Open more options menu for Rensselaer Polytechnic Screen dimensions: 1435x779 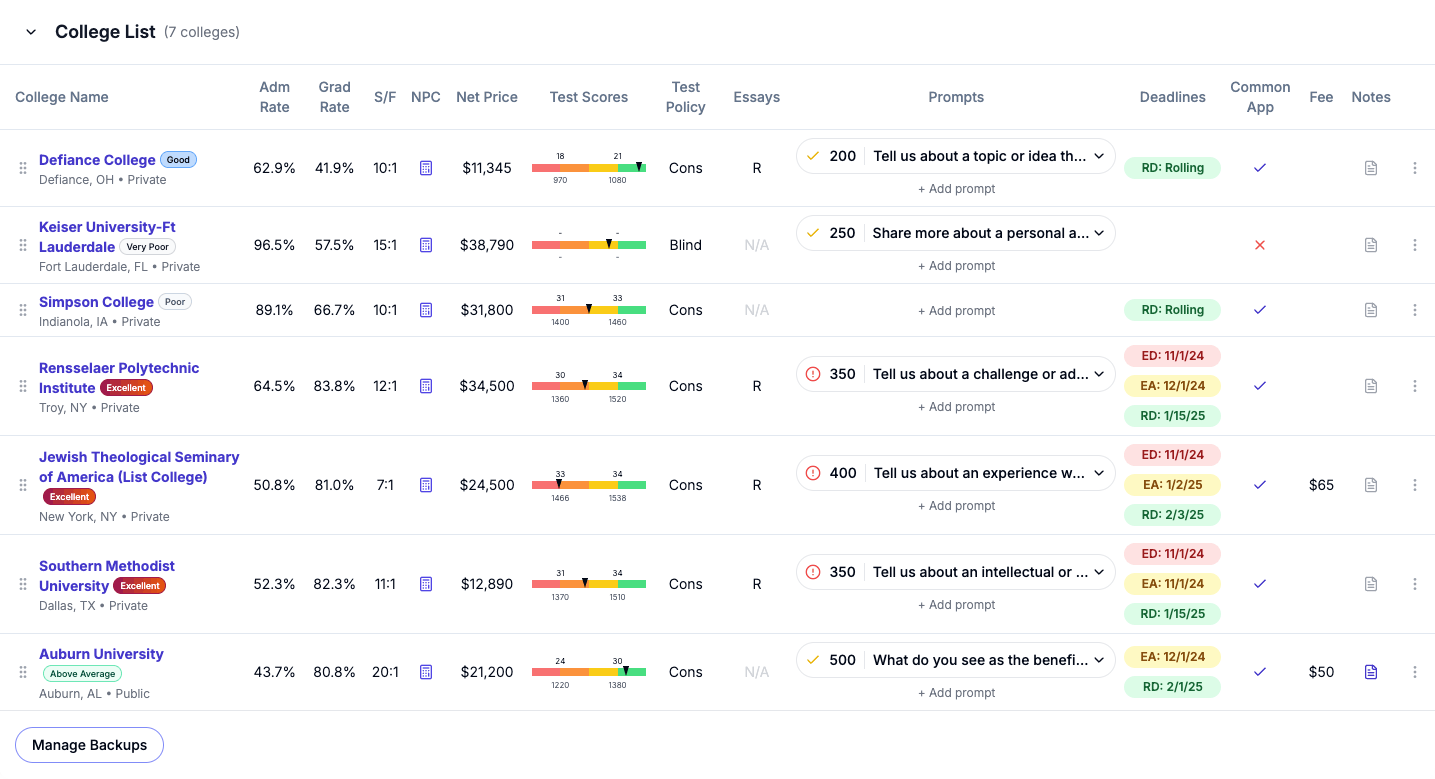(x=1415, y=386)
